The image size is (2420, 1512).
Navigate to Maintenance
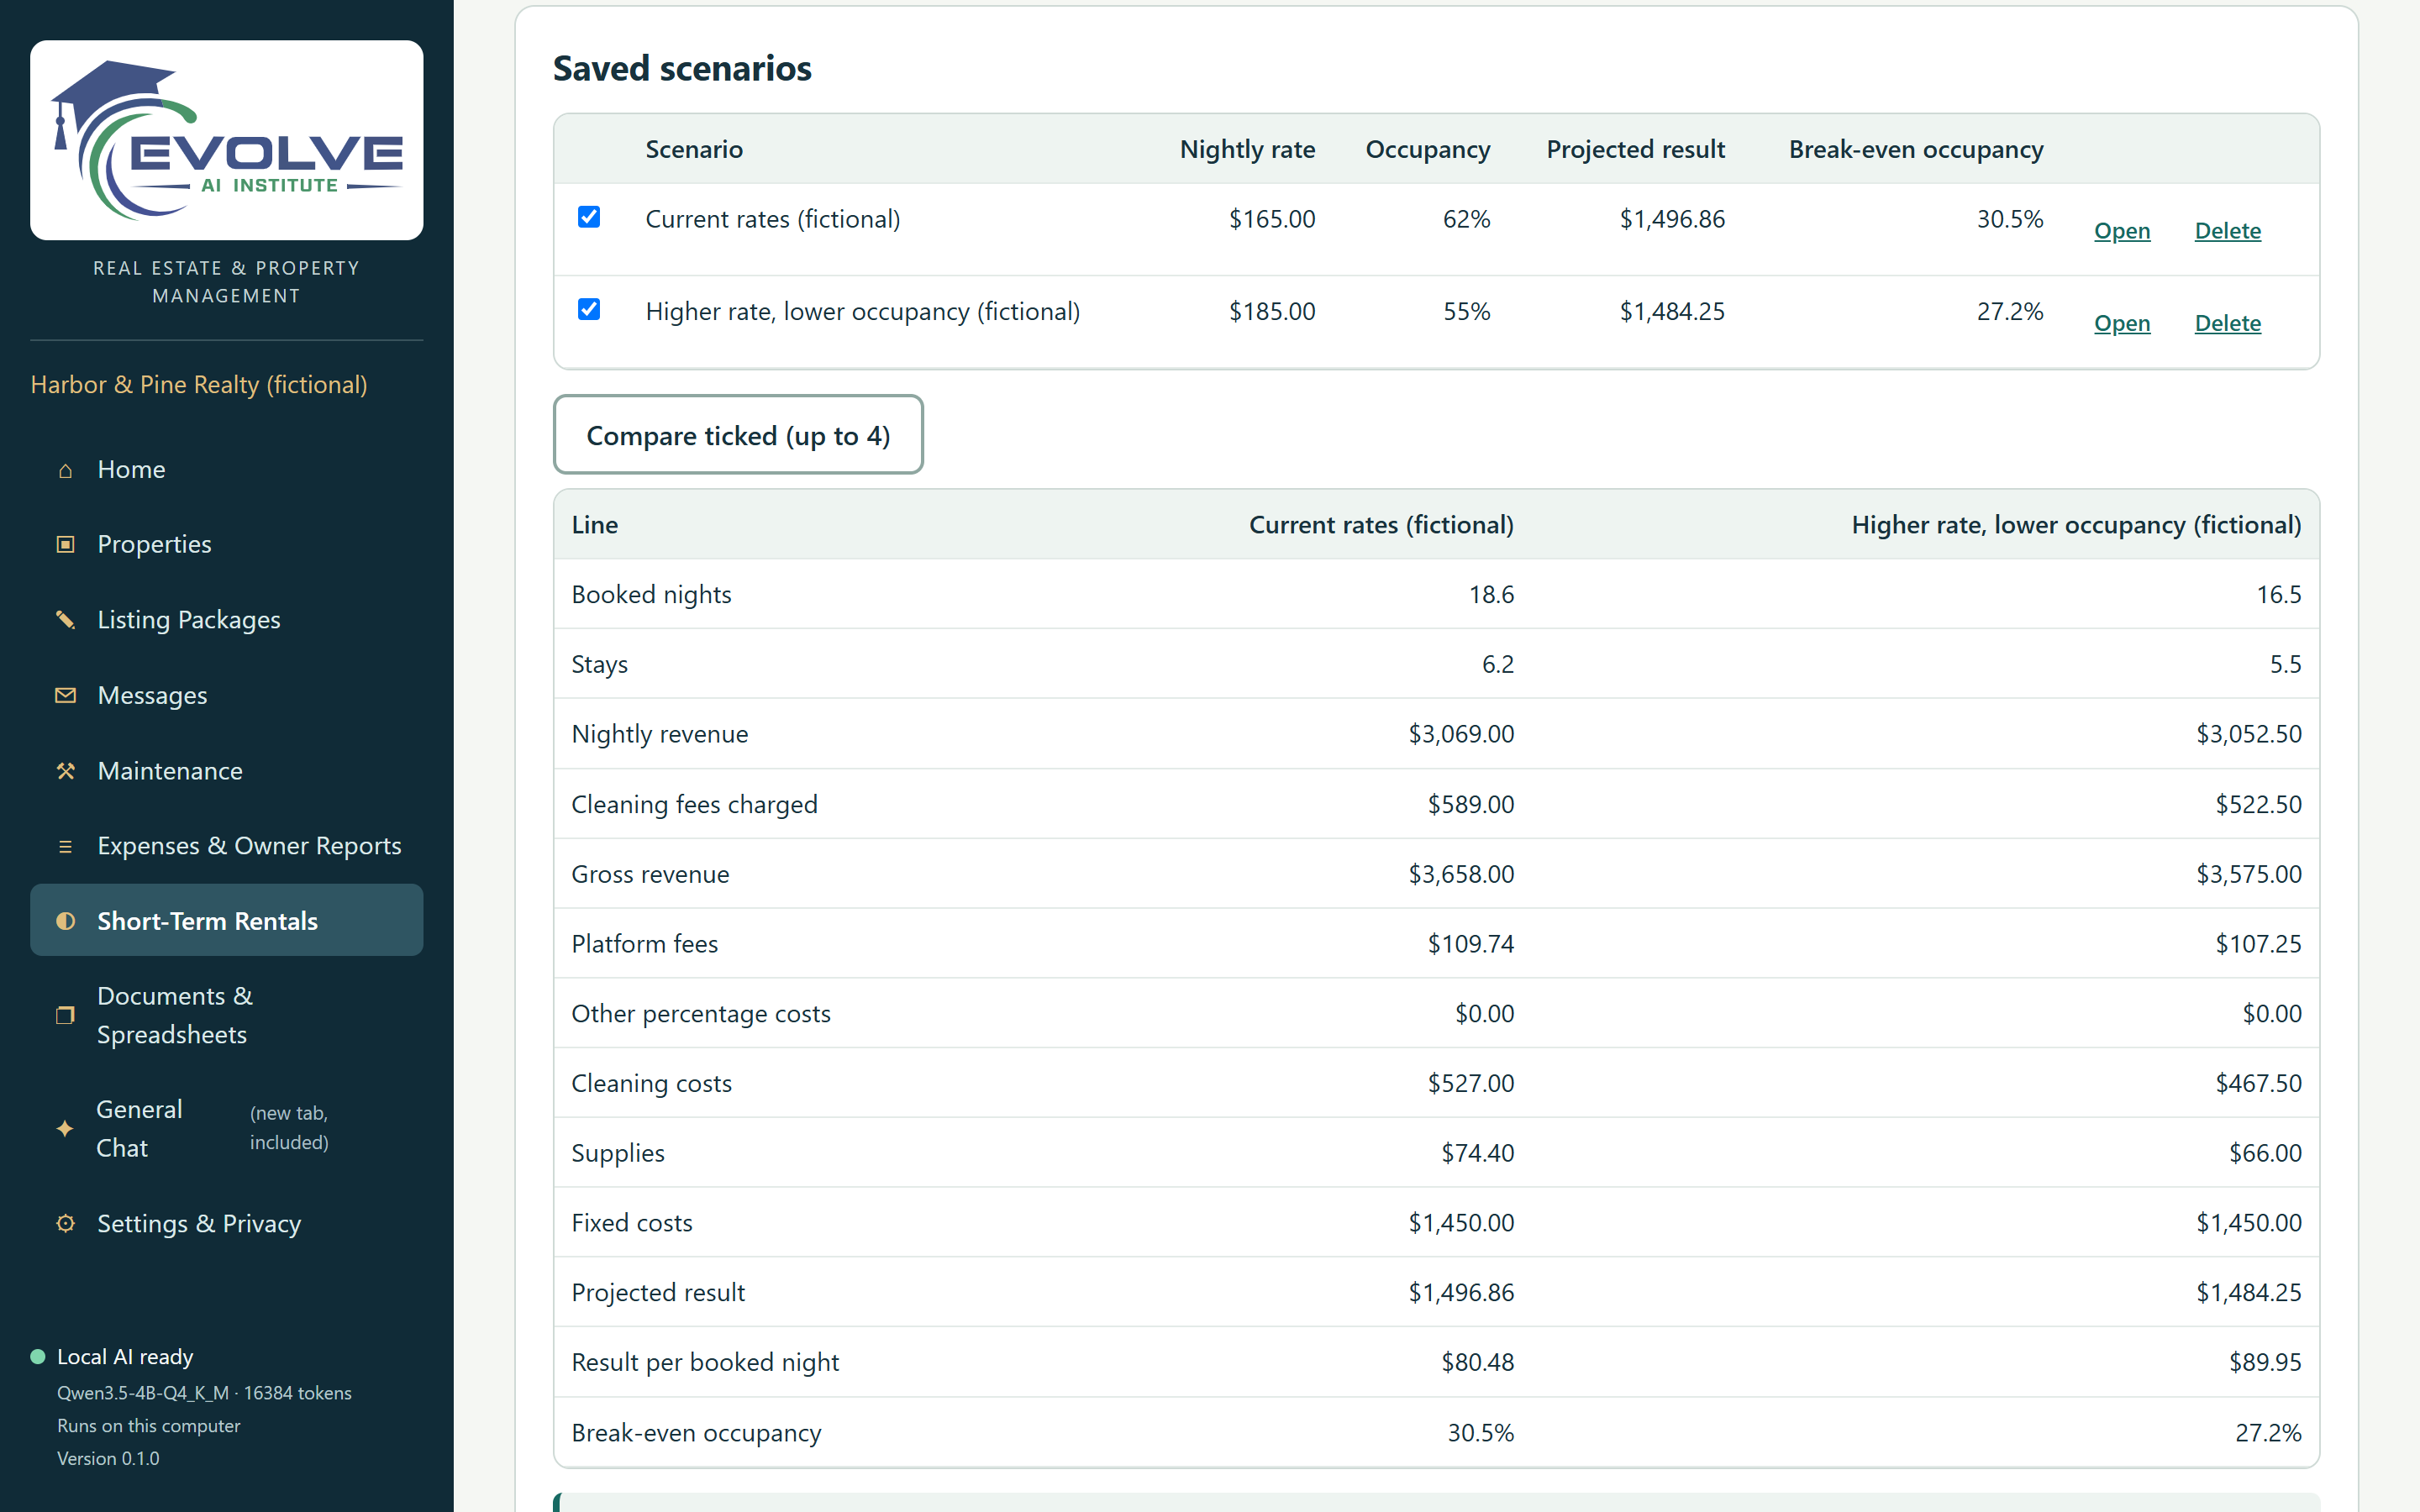pos(227,771)
